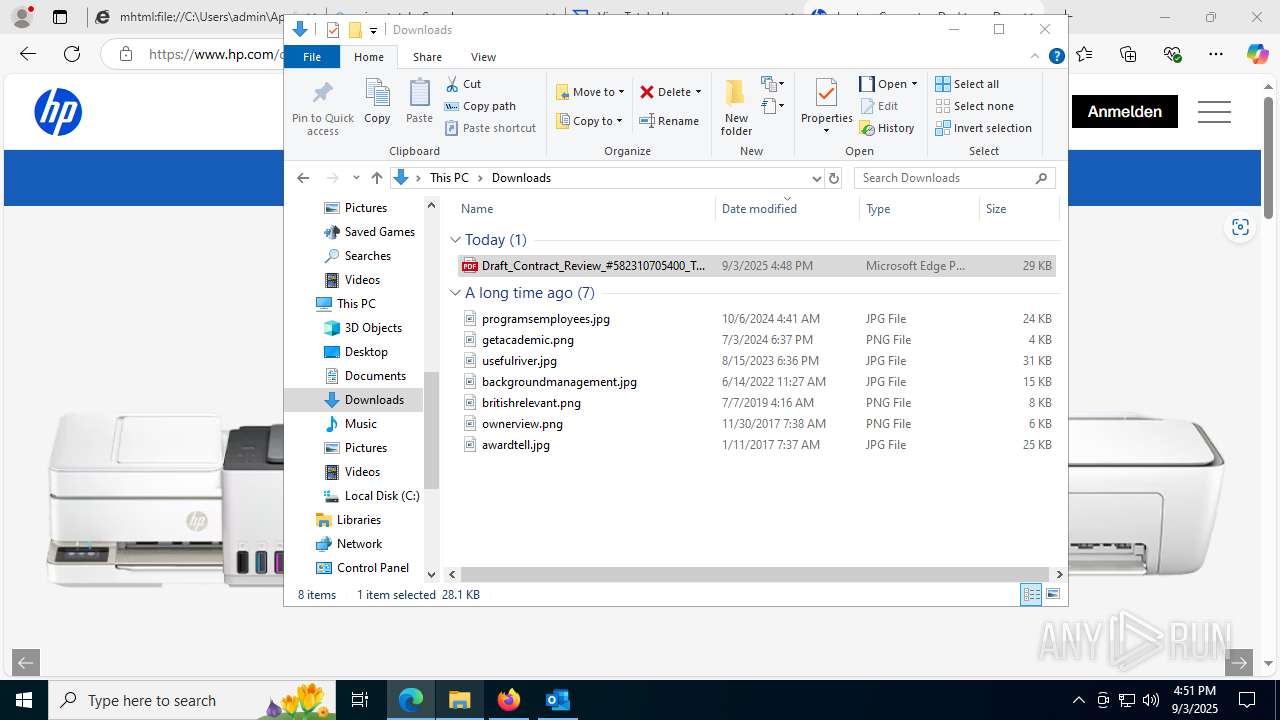This screenshot has width=1280, height=720.
Task: Click Select all
Action: (x=967, y=84)
